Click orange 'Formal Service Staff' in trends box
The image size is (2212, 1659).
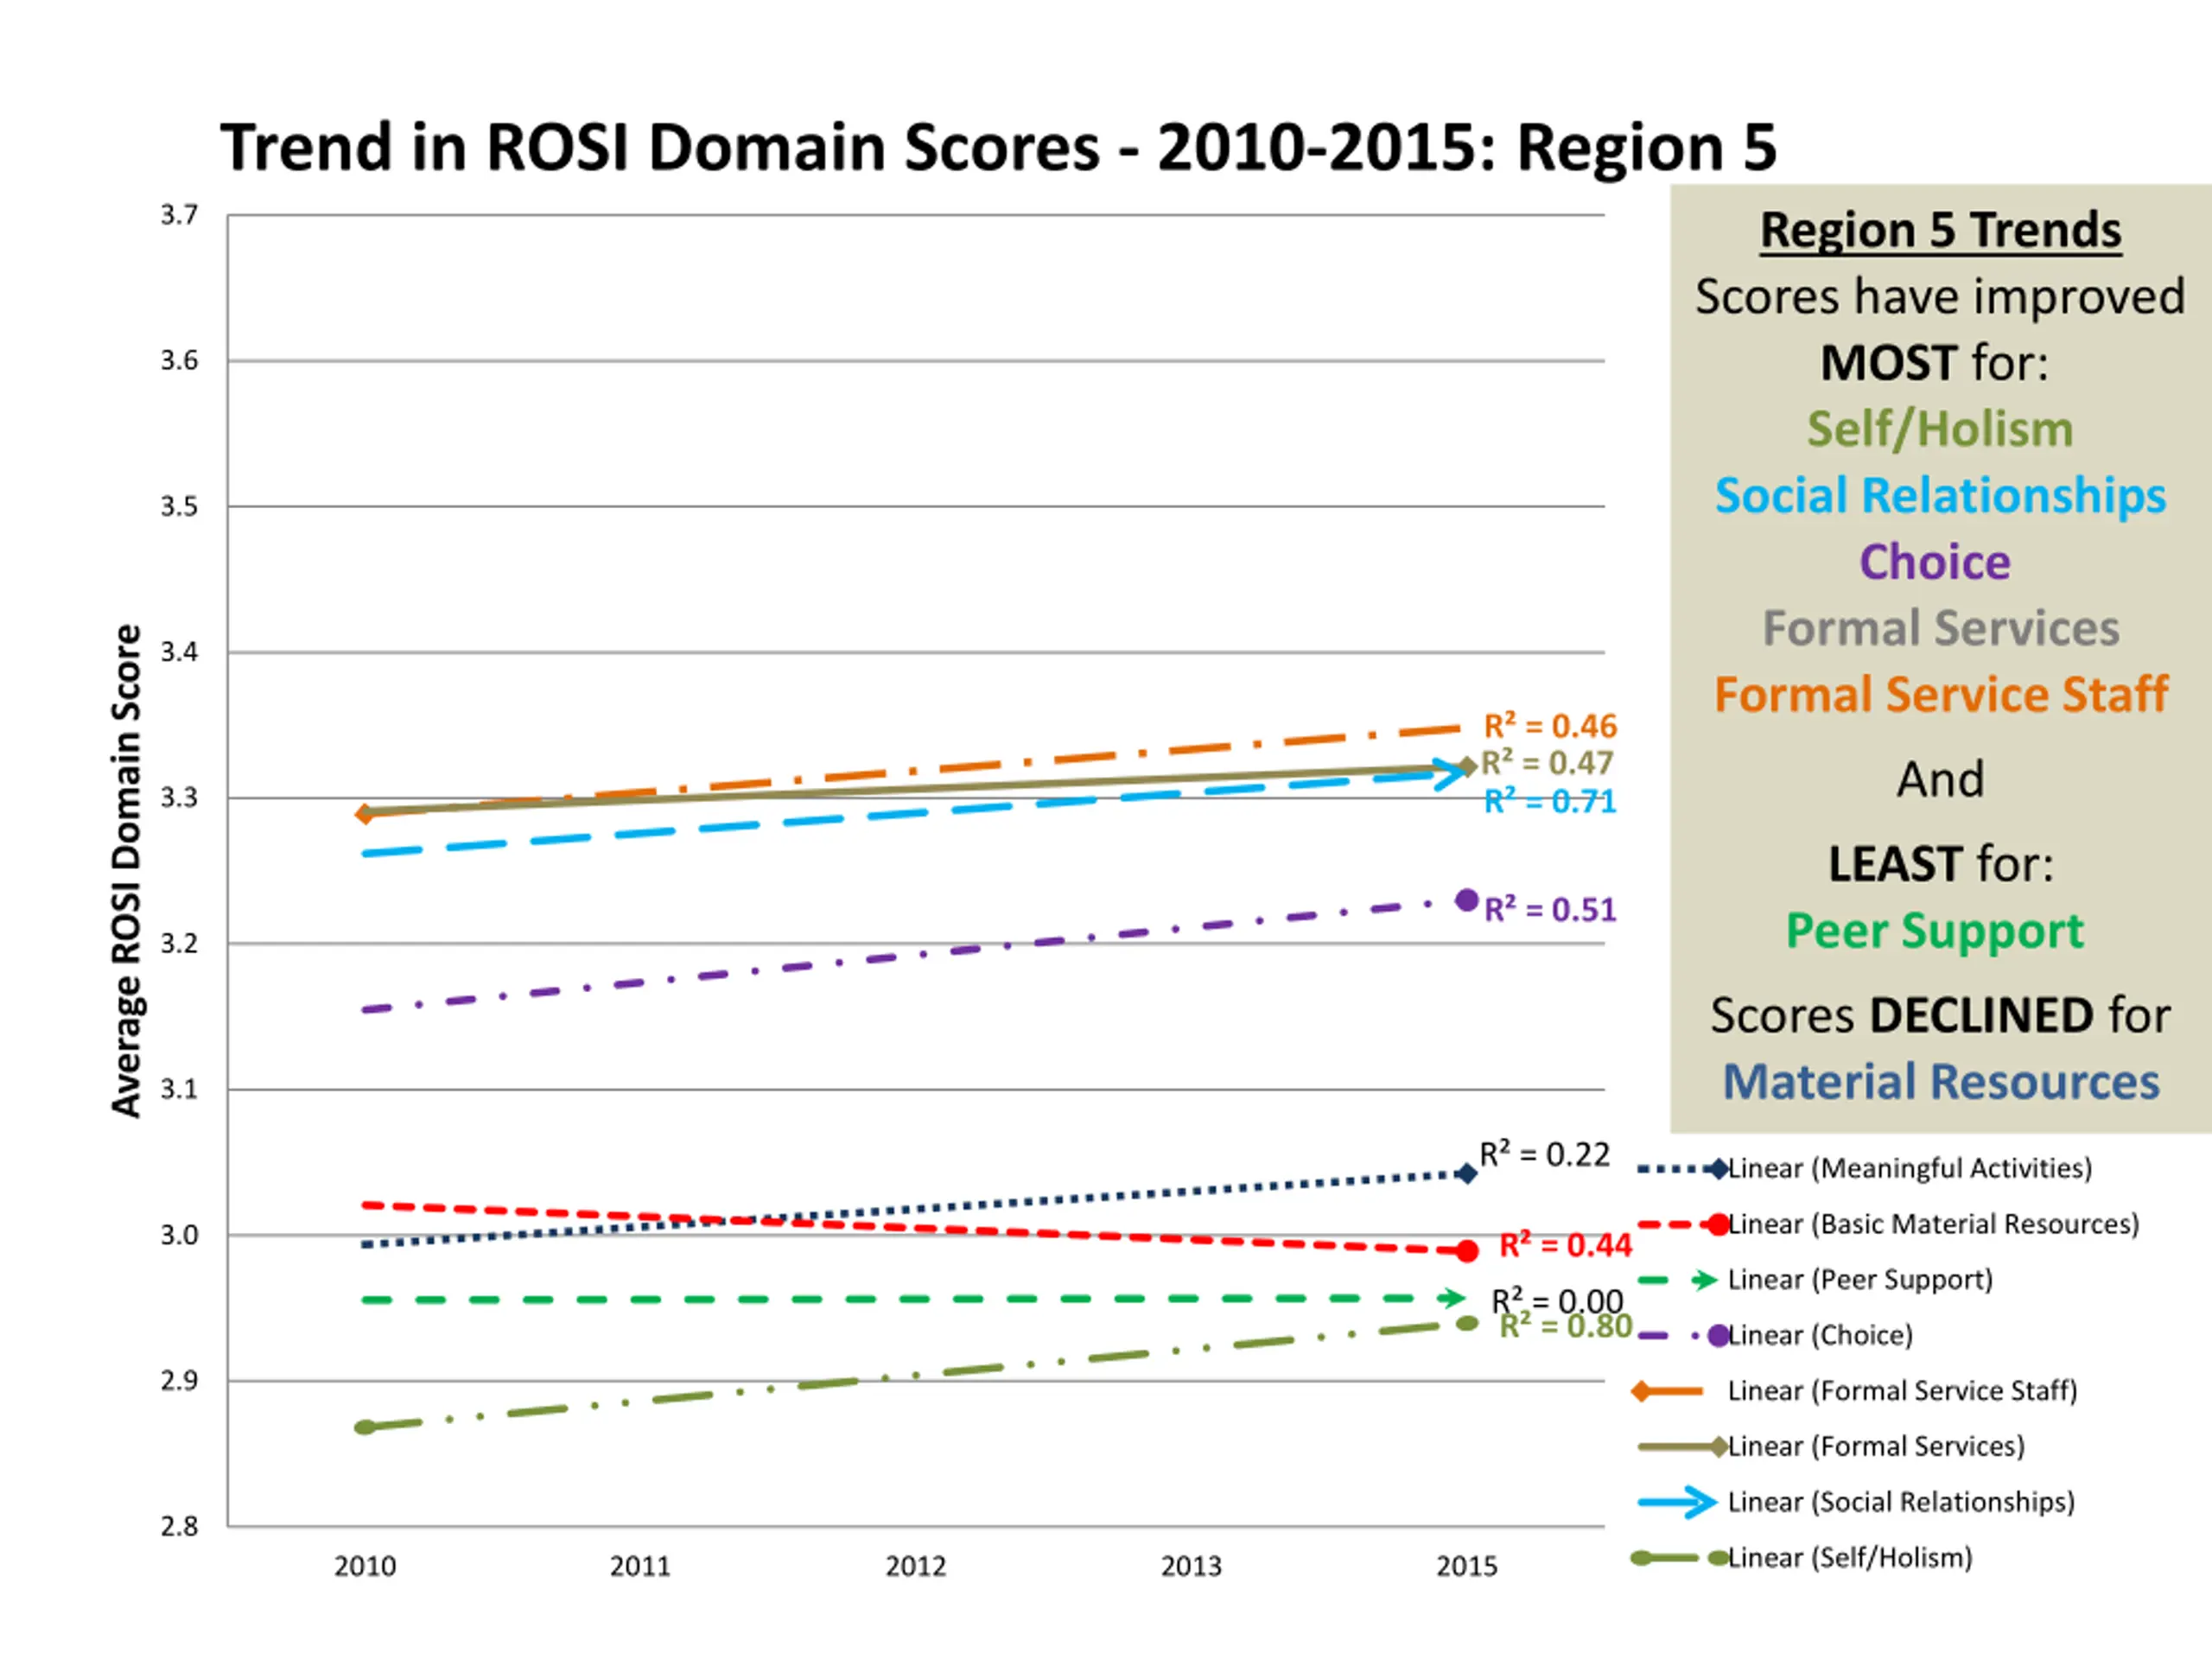click(x=1940, y=695)
